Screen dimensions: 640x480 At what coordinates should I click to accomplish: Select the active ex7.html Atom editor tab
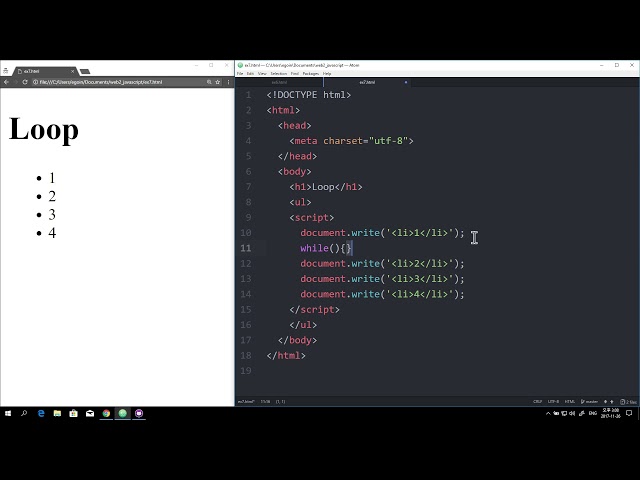367,82
